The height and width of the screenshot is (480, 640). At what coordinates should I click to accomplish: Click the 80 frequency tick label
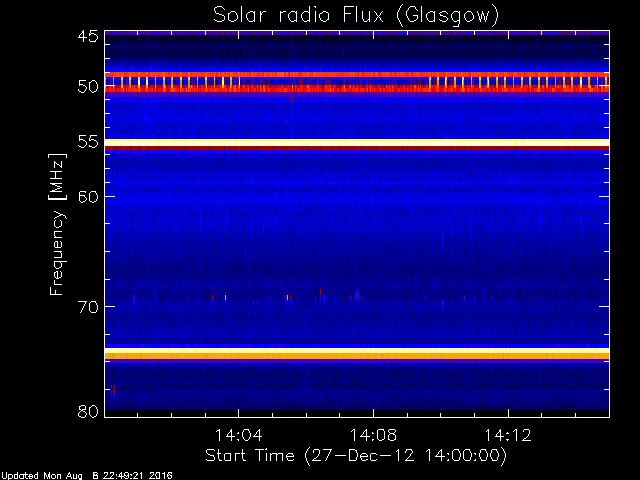88,411
